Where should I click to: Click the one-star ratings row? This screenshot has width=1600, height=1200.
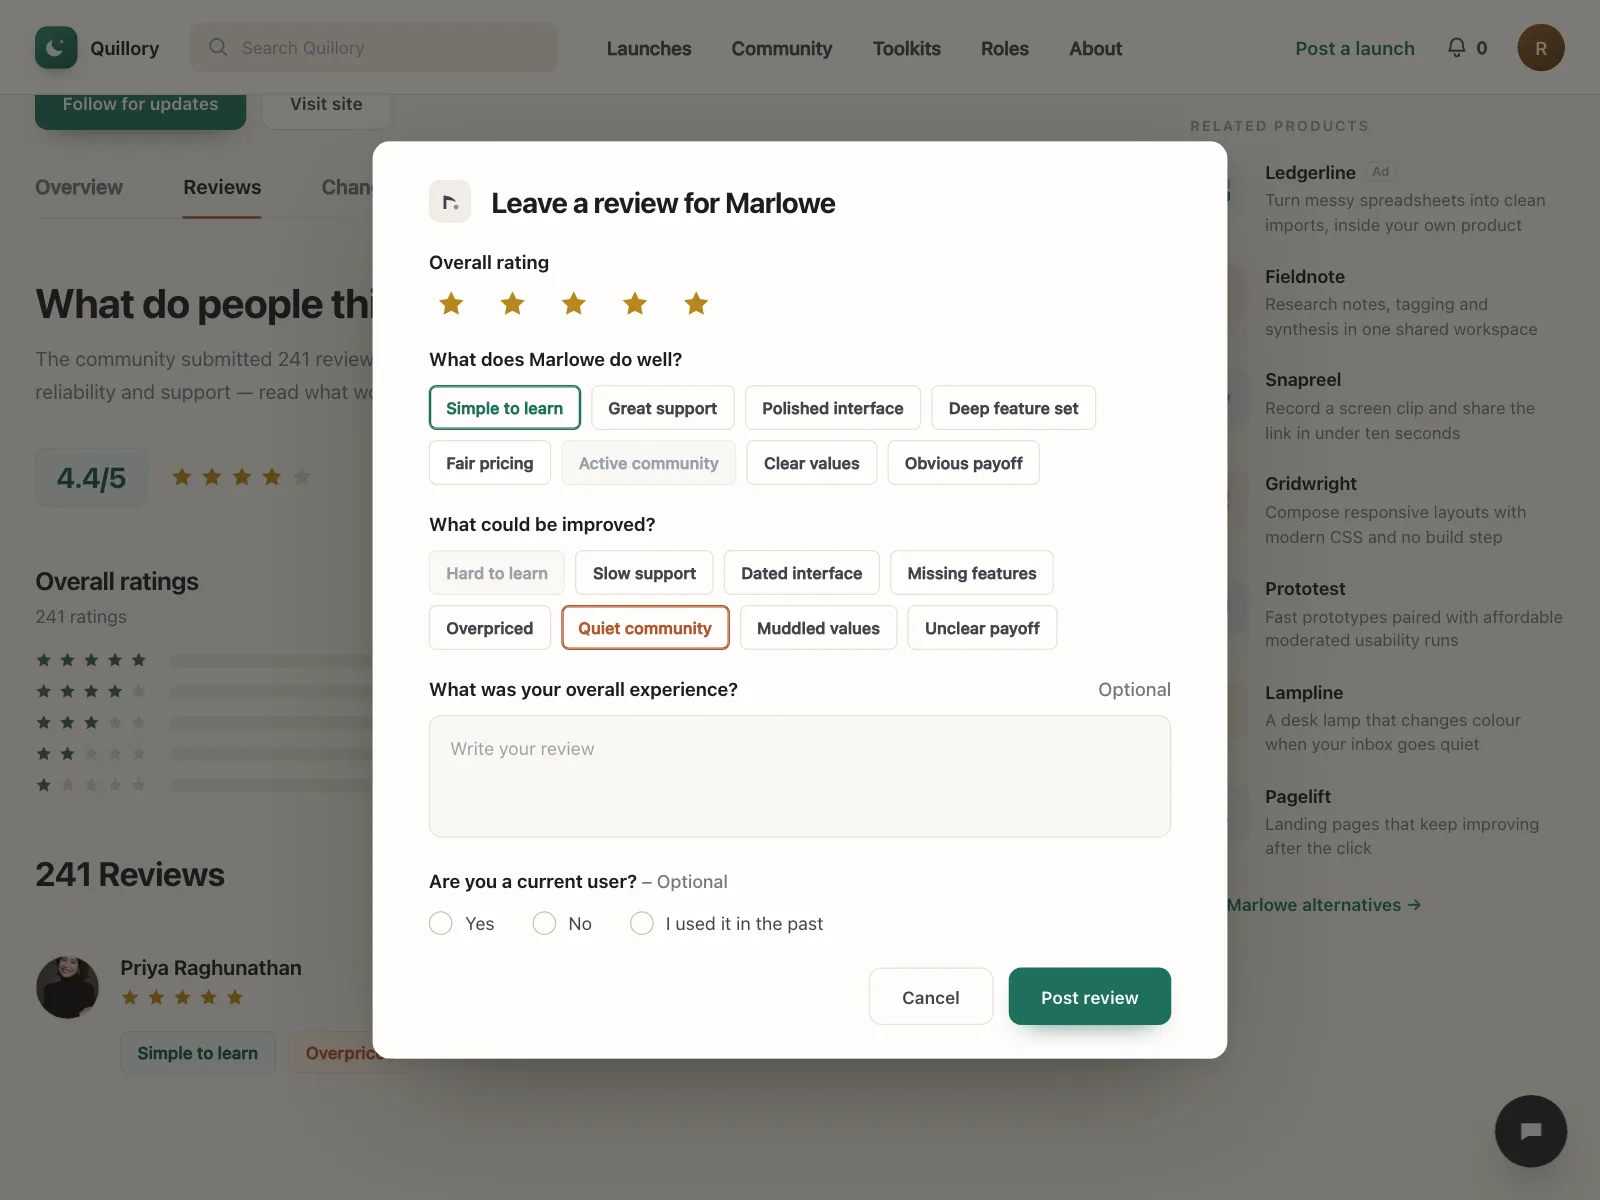click(205, 785)
